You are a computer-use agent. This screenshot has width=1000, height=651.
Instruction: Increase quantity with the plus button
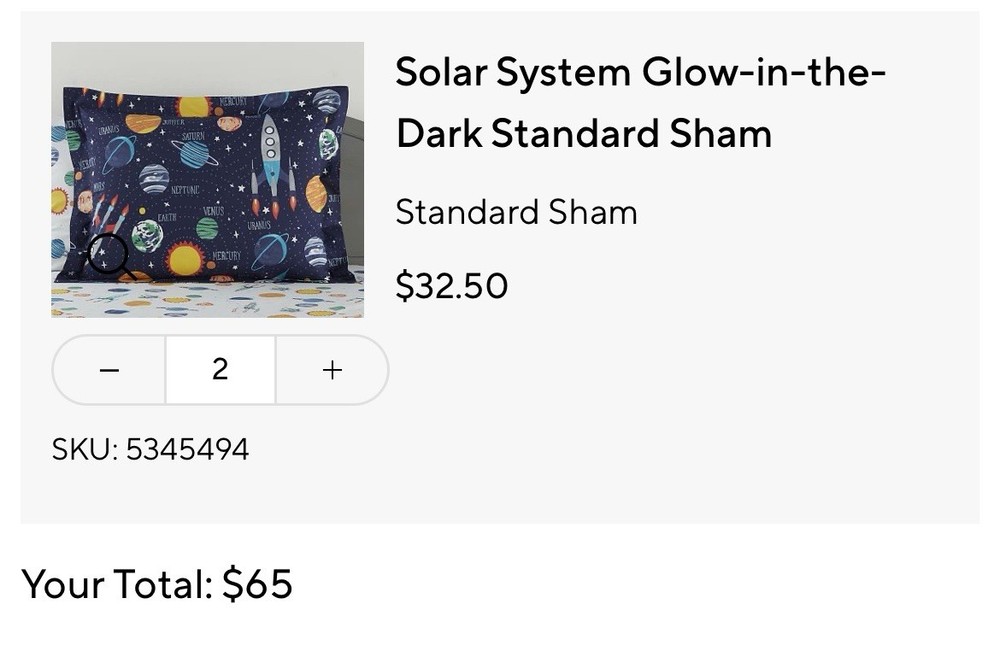click(332, 370)
